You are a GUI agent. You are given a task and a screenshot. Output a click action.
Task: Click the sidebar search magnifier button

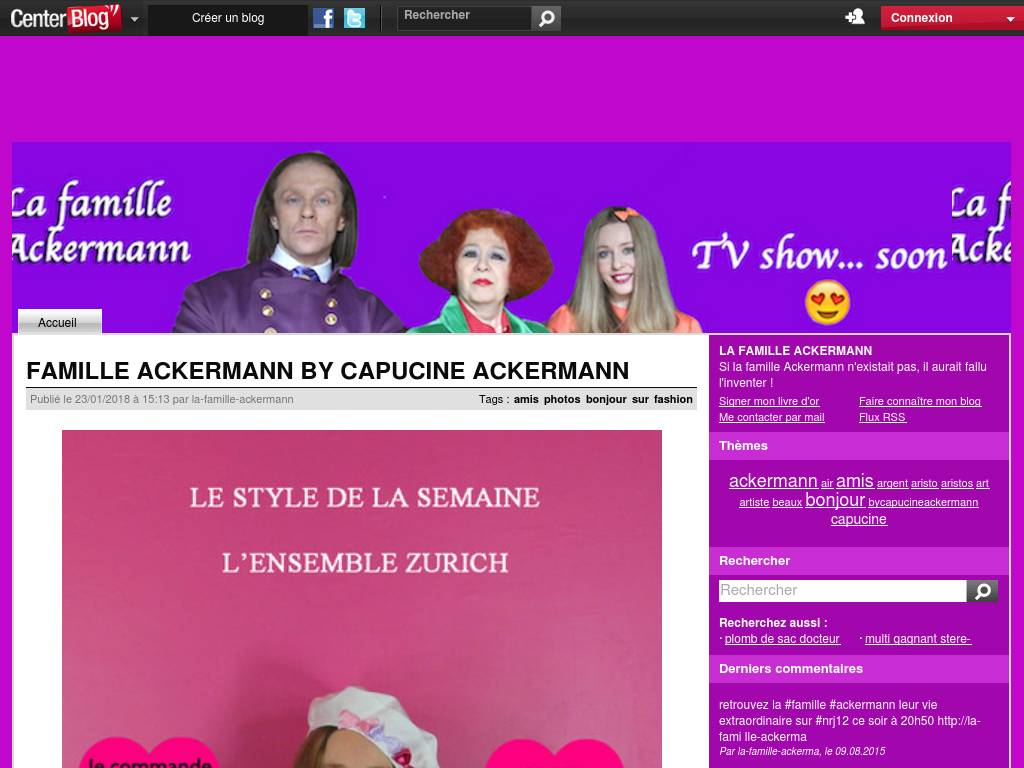pyautogui.click(x=982, y=591)
